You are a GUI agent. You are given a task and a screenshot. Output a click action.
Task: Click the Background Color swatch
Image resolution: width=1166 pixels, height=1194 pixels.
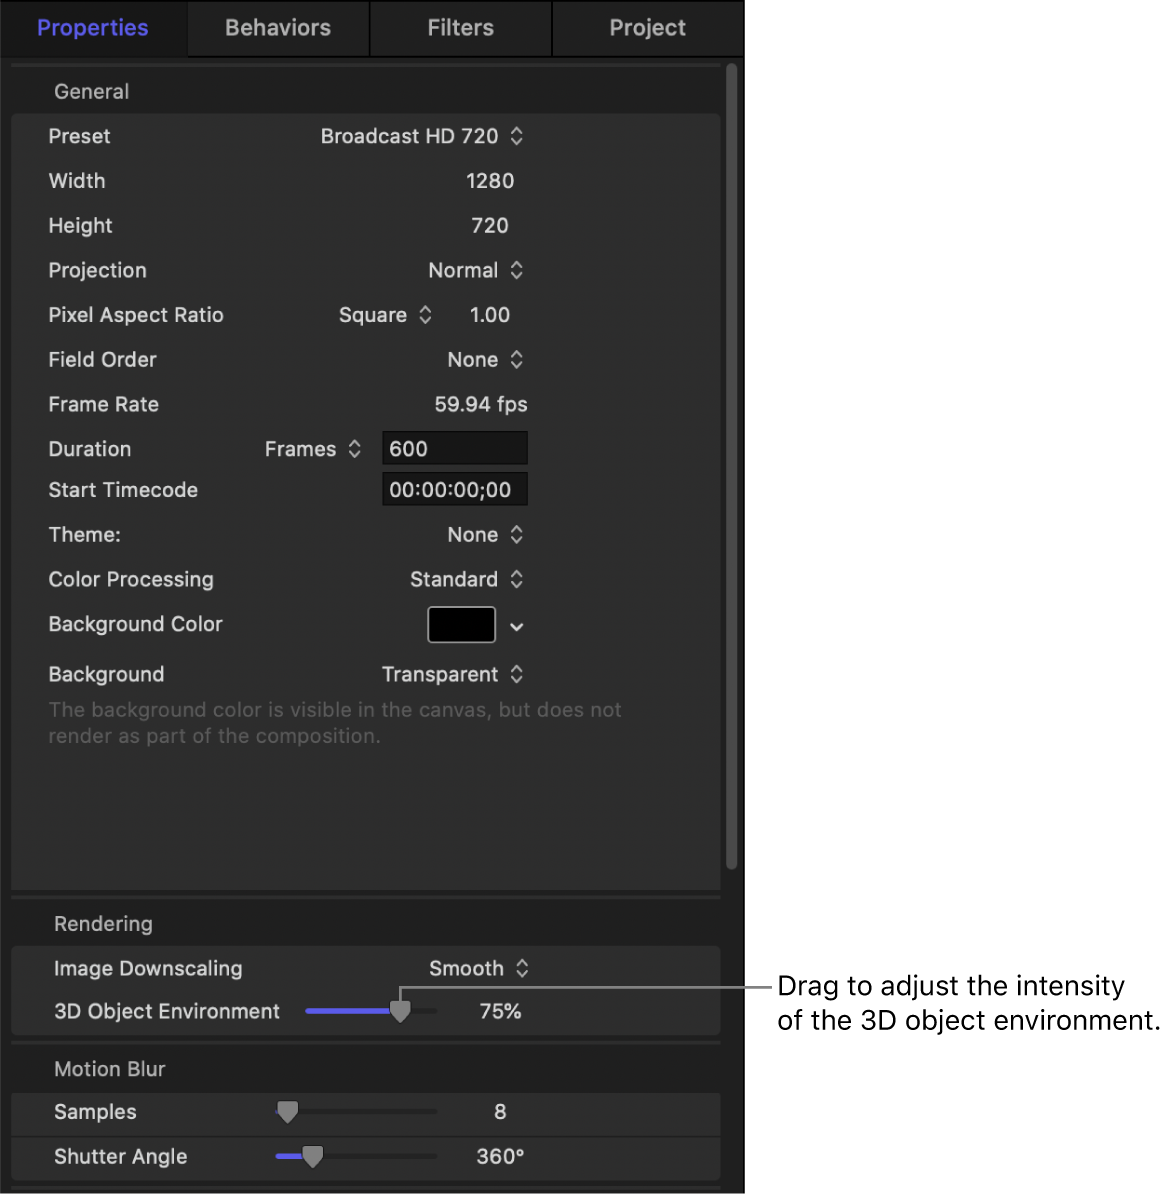click(x=461, y=624)
